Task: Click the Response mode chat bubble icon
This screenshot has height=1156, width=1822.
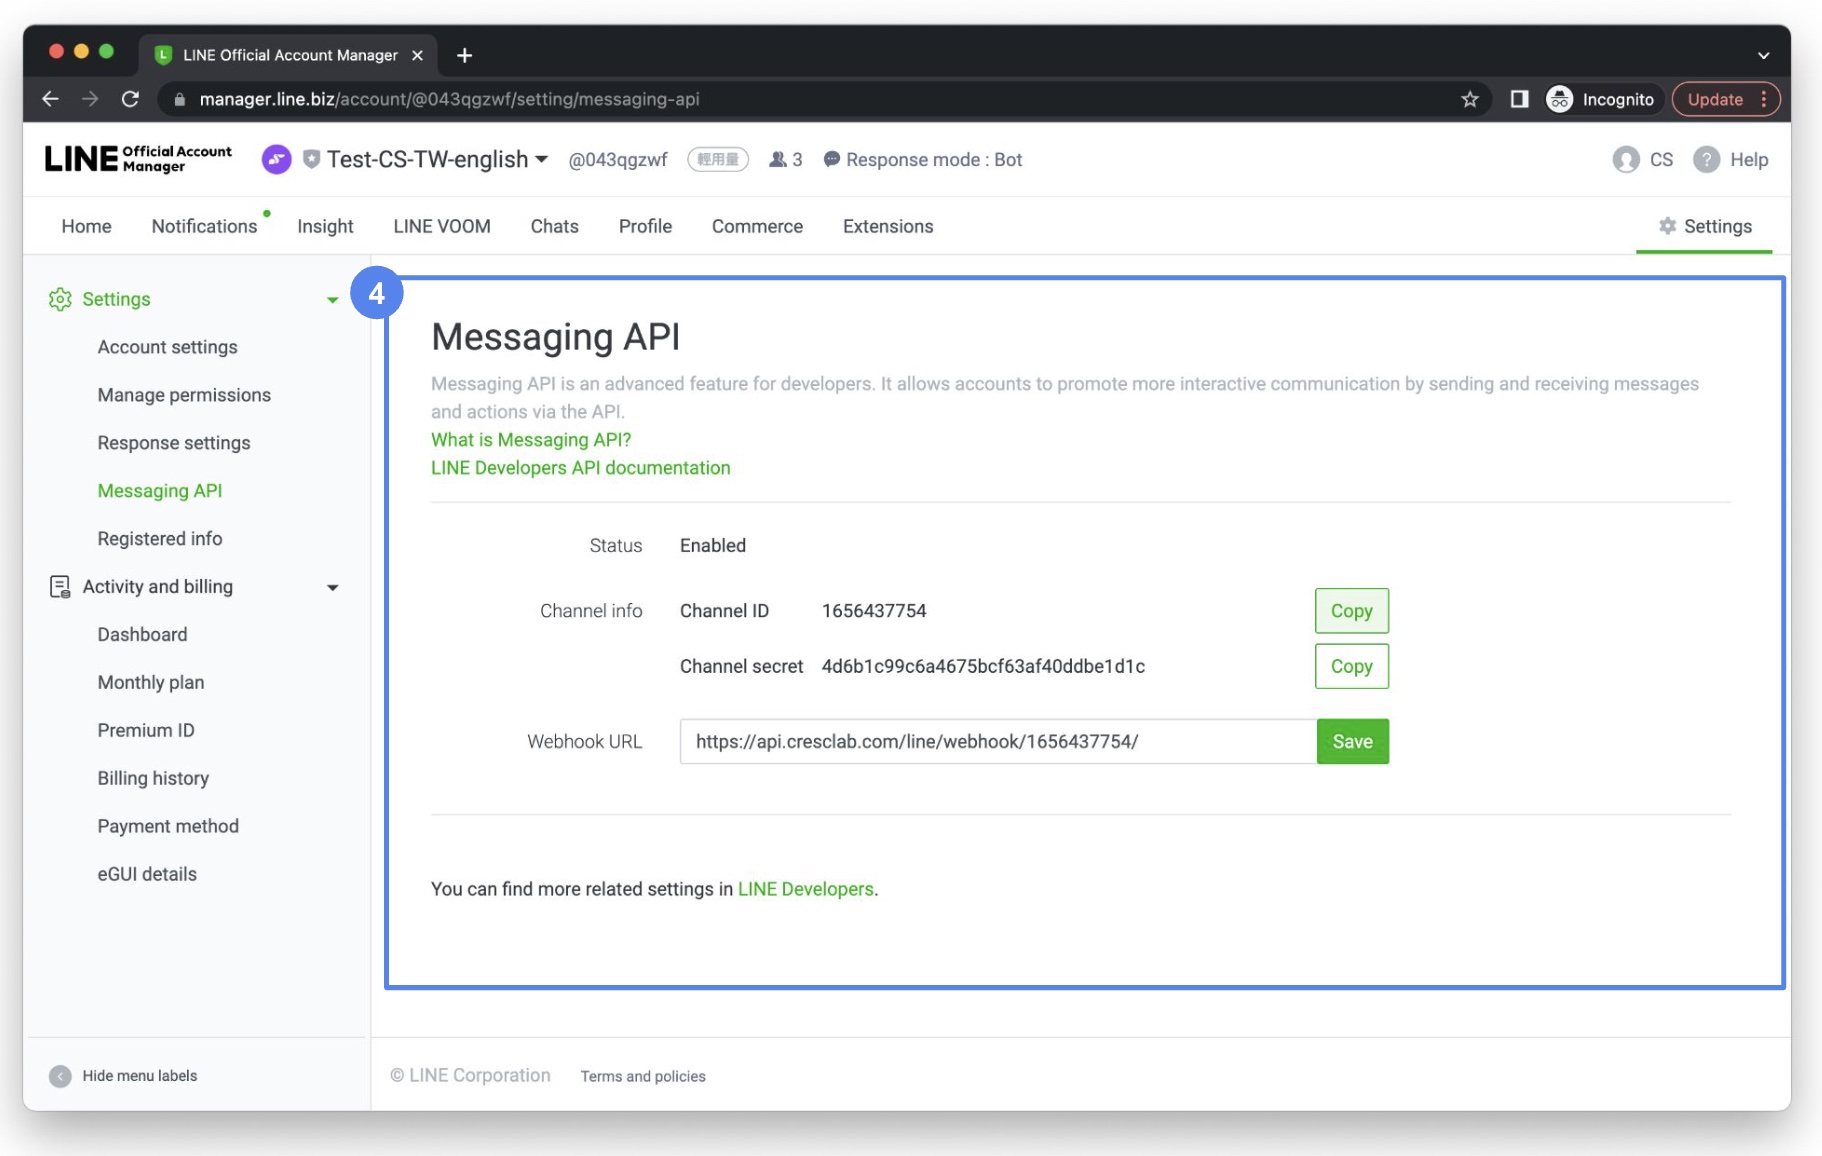Action: click(x=830, y=159)
